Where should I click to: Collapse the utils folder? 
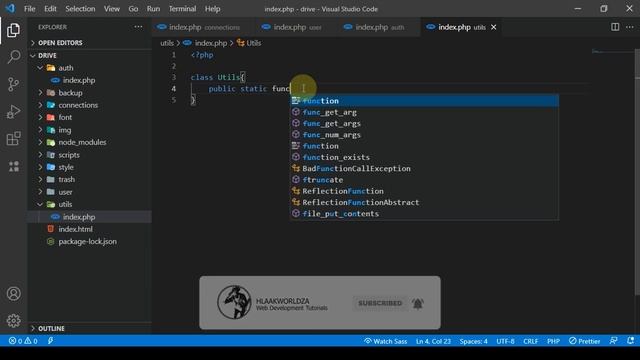(x=65, y=204)
